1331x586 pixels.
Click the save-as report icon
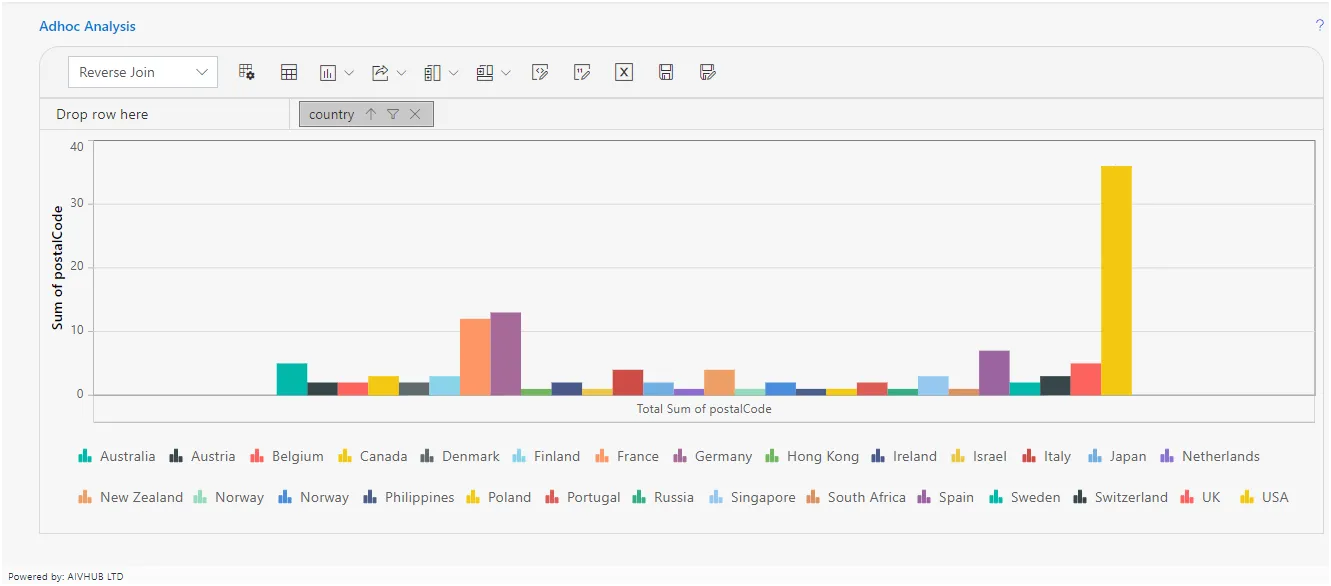[708, 72]
